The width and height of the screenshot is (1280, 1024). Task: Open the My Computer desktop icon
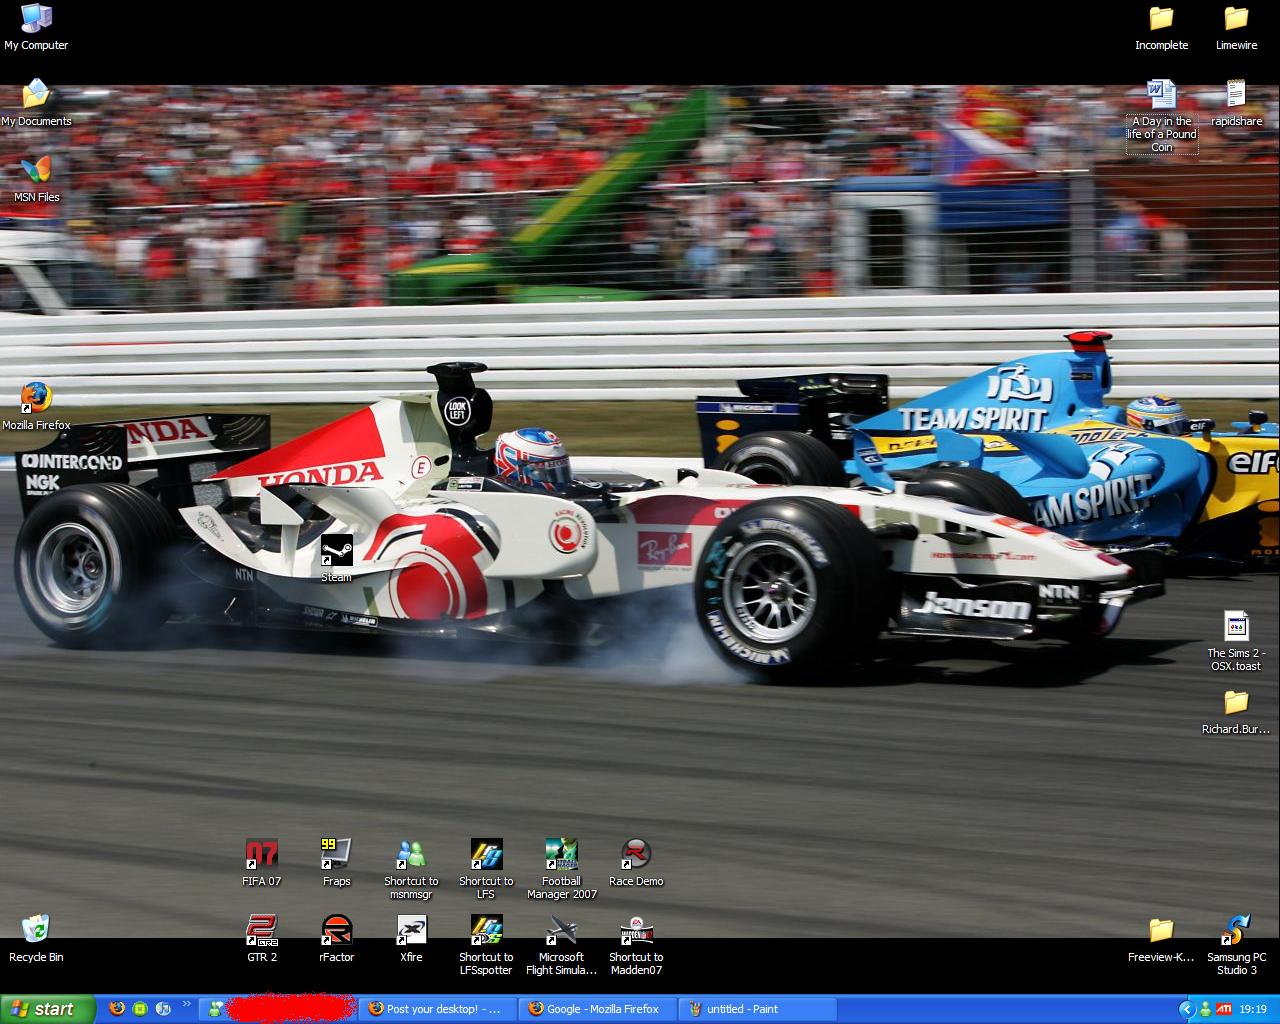(36, 27)
